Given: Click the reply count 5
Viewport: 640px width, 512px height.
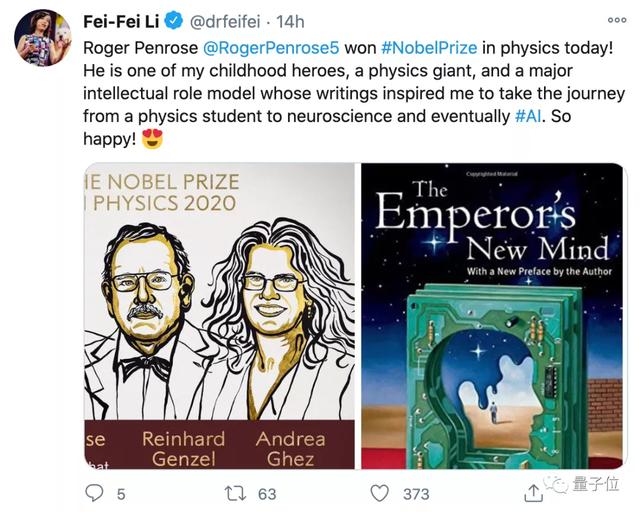Looking at the screenshot, I should click(121, 493).
